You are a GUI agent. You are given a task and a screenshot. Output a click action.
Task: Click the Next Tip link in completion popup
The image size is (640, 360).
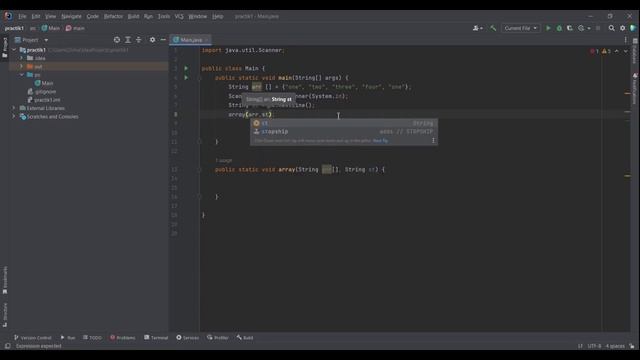click(x=380, y=141)
